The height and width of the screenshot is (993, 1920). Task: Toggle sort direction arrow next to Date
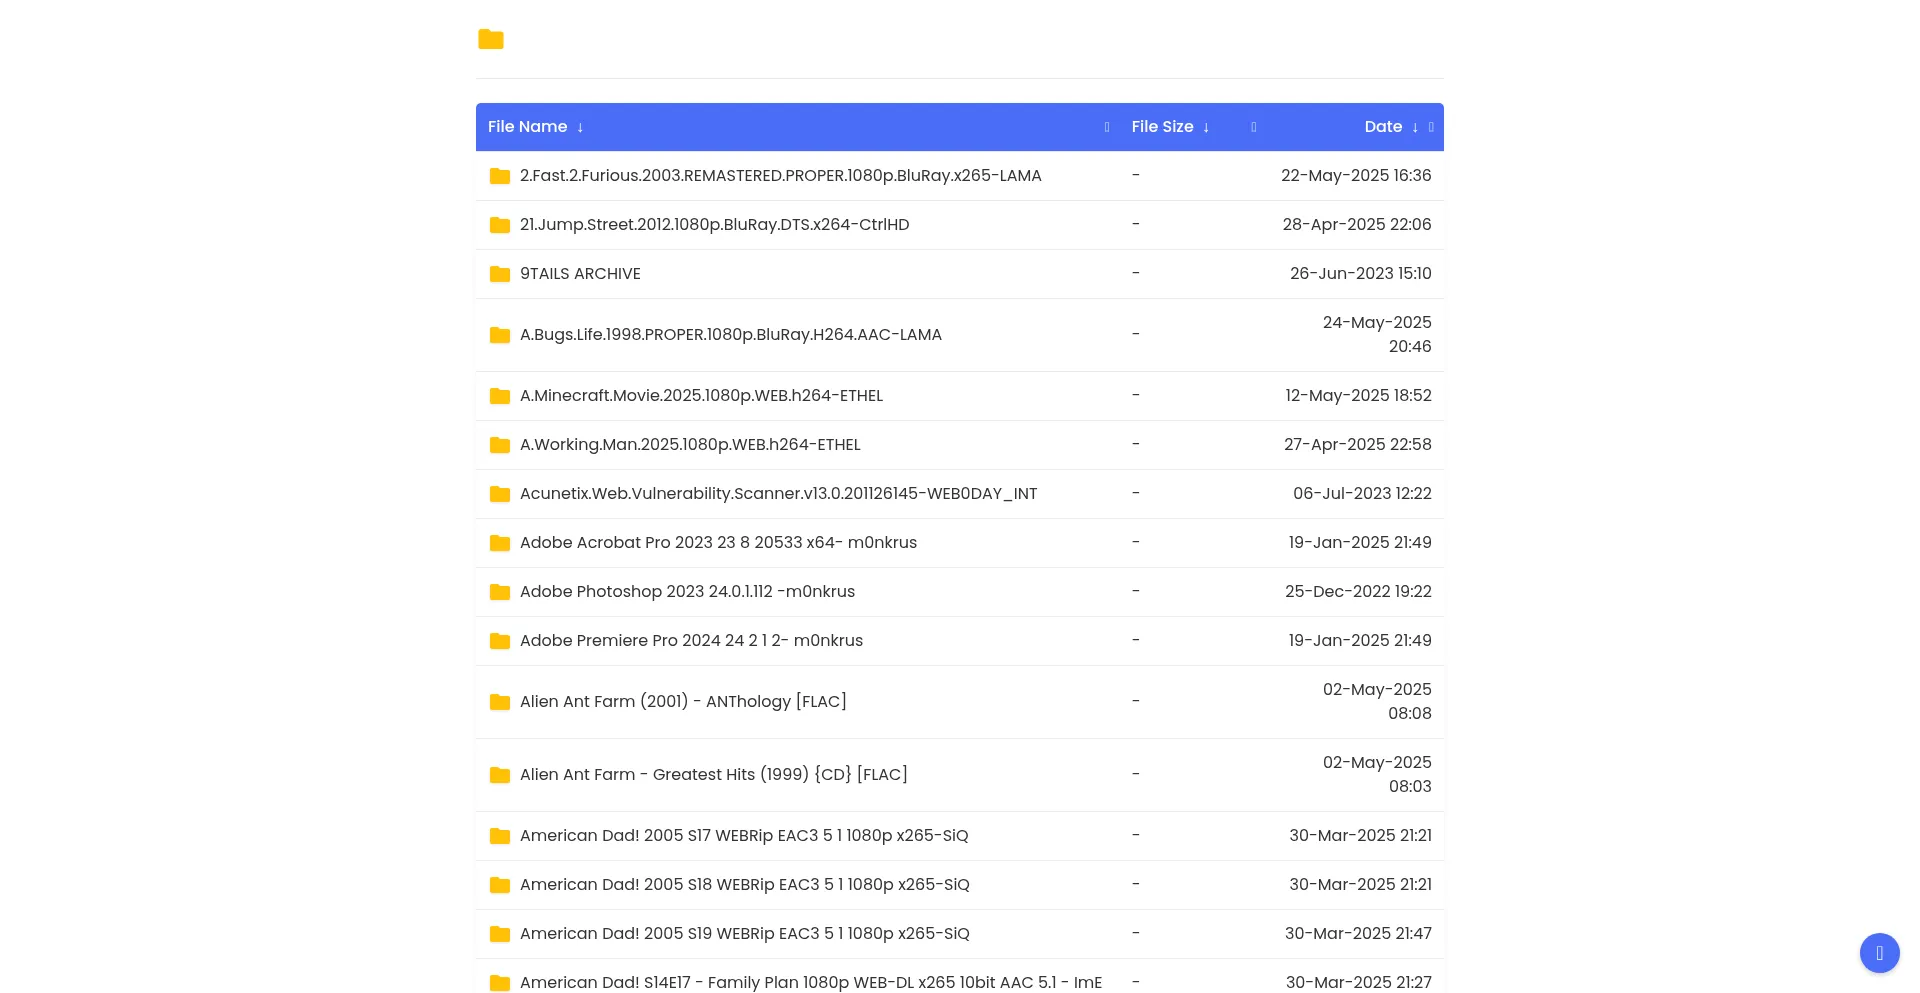(x=1414, y=127)
